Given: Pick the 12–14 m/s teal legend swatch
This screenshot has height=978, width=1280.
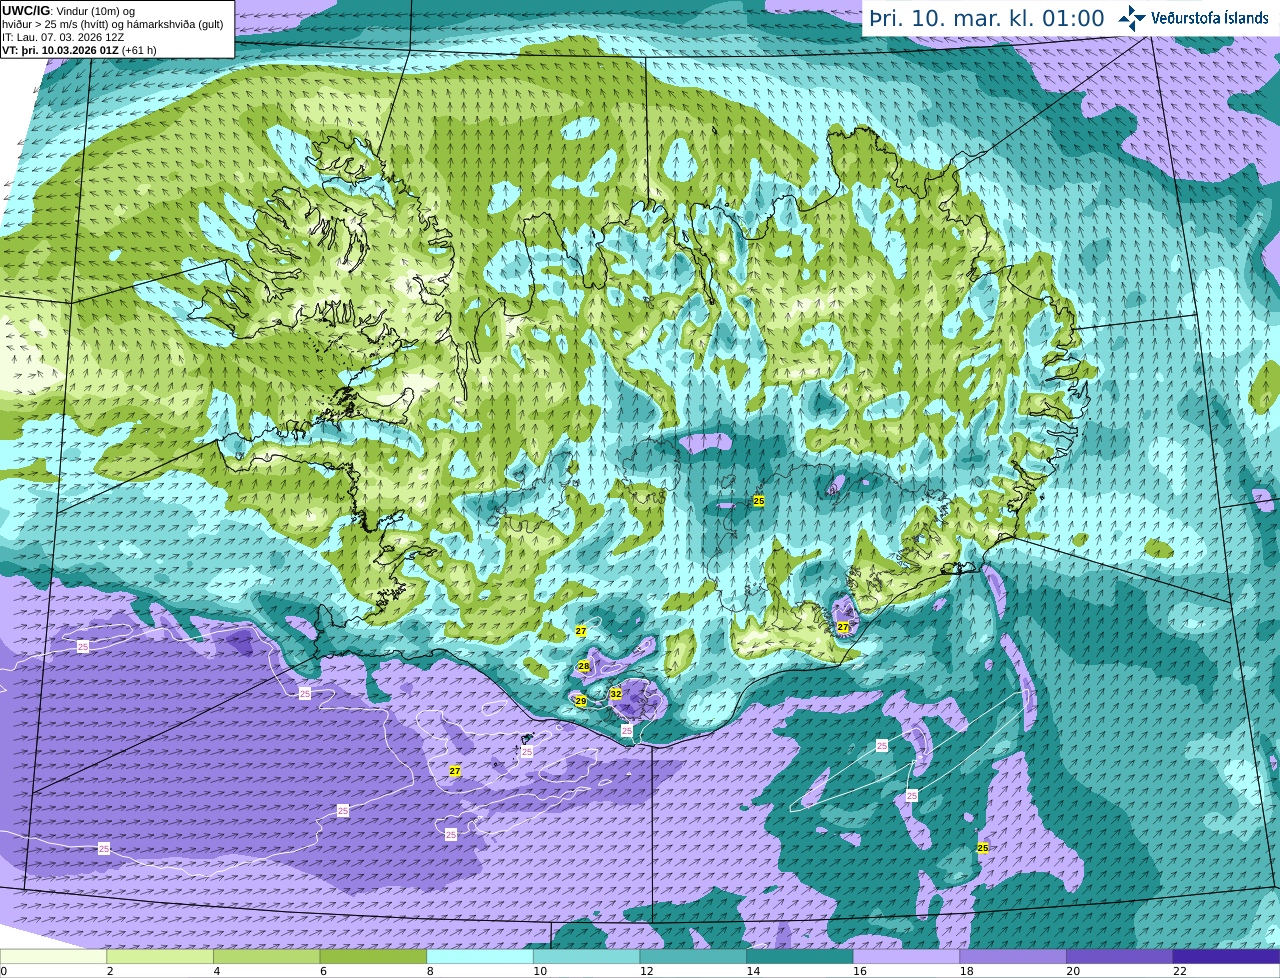Looking at the screenshot, I should [693, 956].
